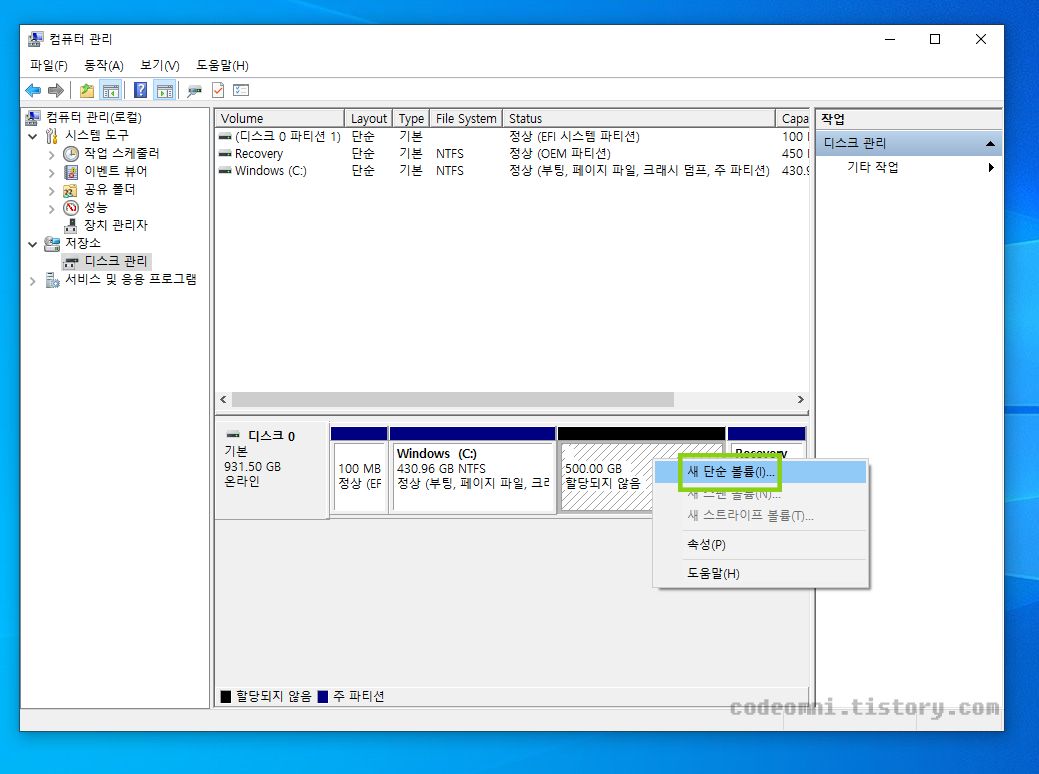Click More Actions in Actions pane
This screenshot has height=774, width=1039.
click(872, 167)
